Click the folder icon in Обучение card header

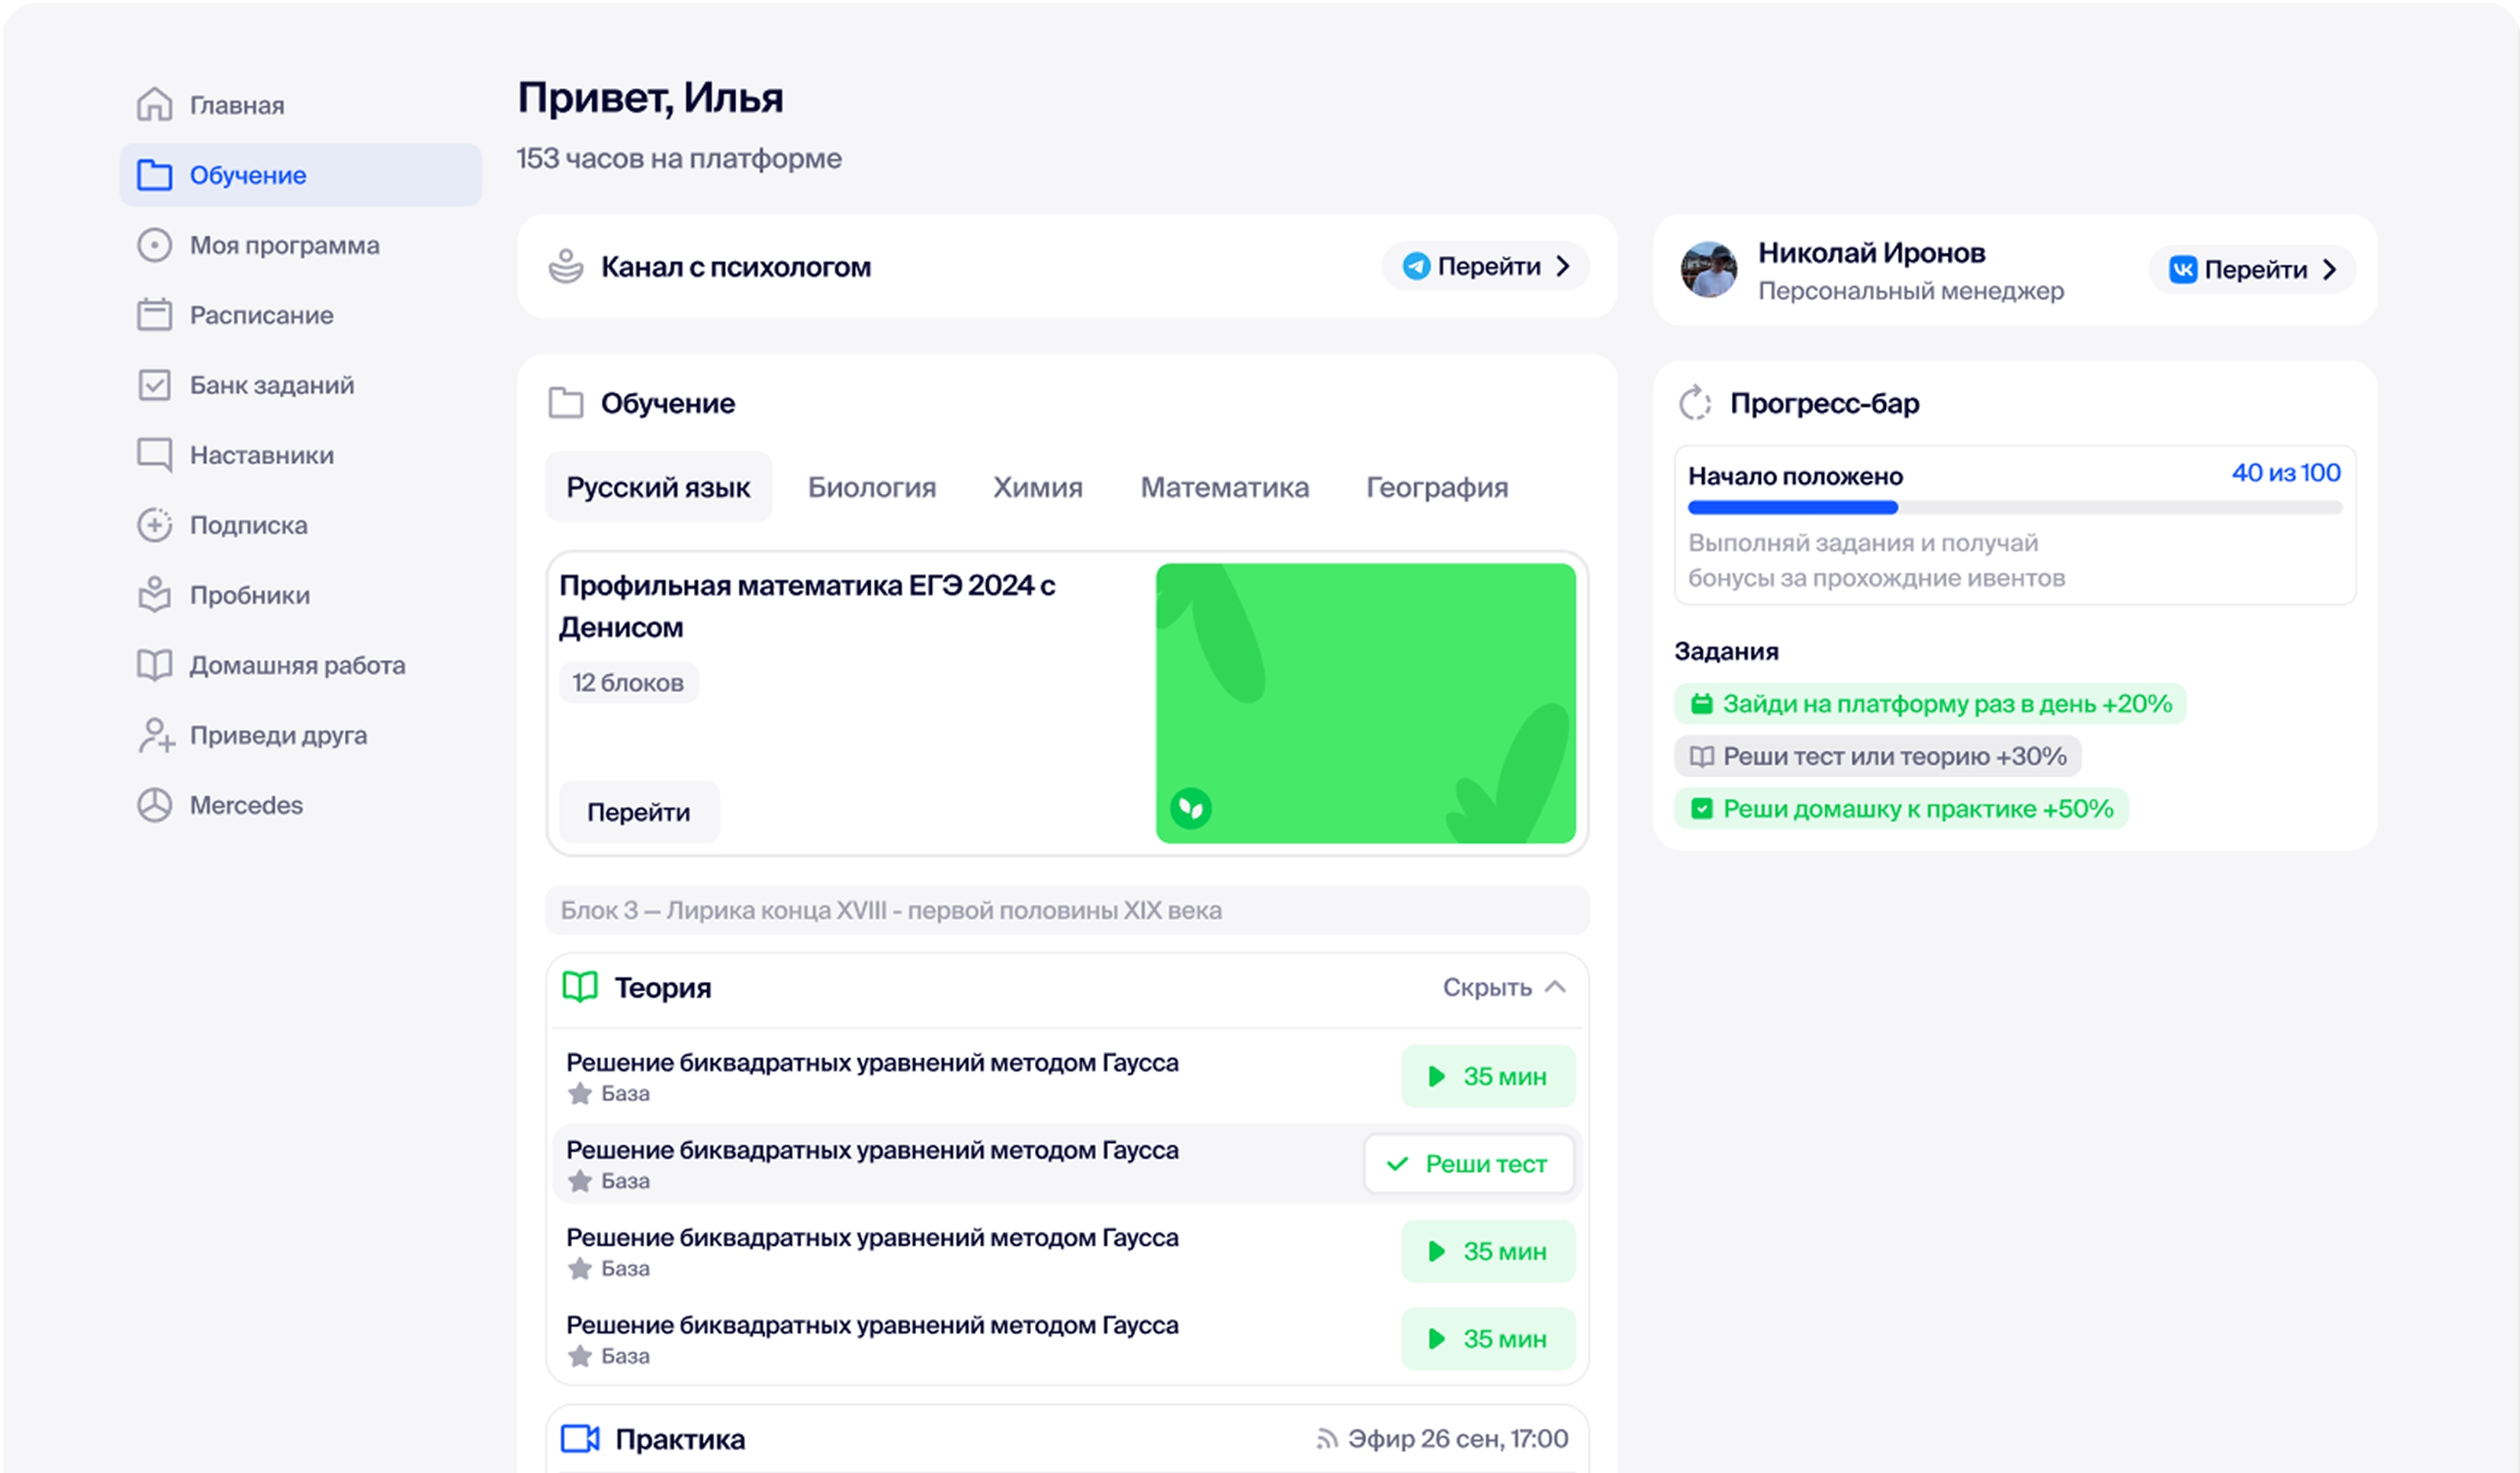tap(566, 403)
